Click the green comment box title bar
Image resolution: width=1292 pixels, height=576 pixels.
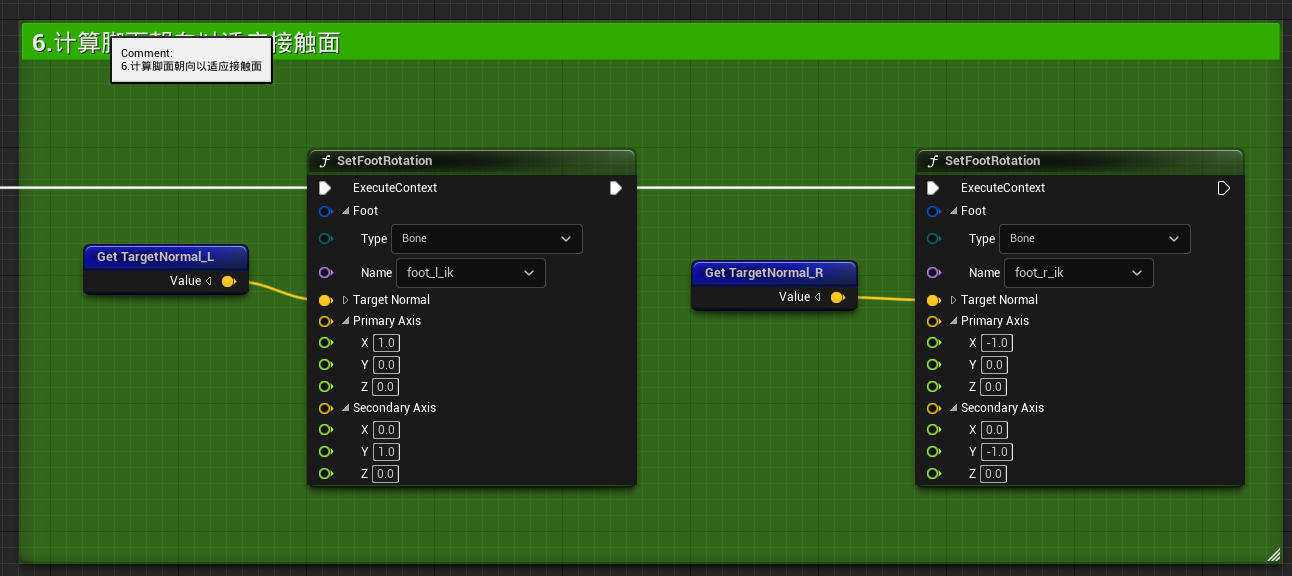tap(650, 42)
